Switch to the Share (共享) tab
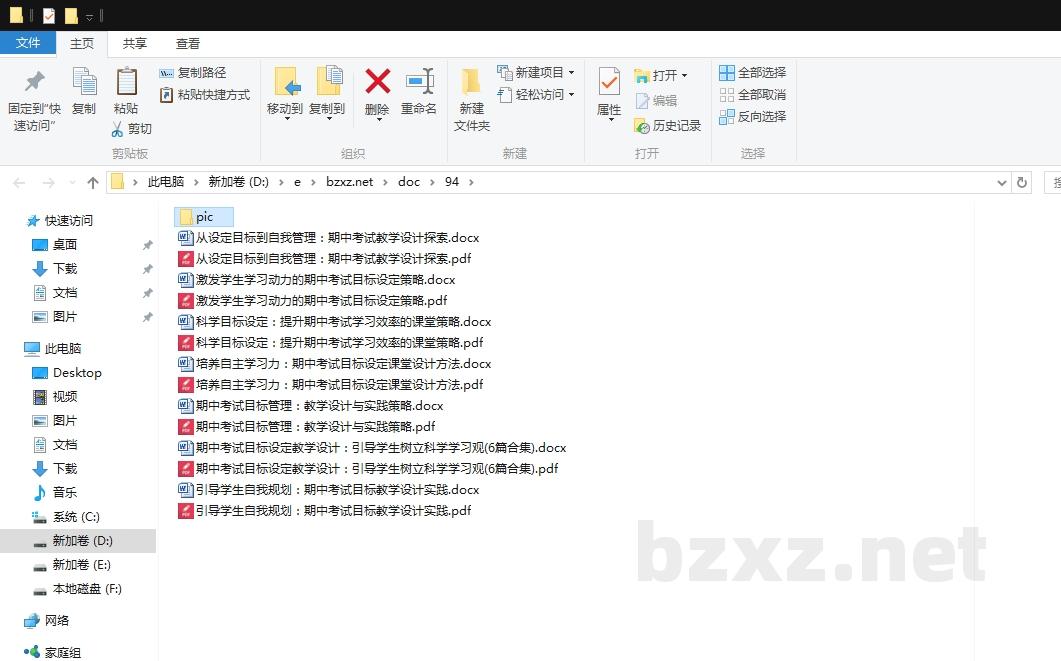This screenshot has width=1061, height=661. 134,43
